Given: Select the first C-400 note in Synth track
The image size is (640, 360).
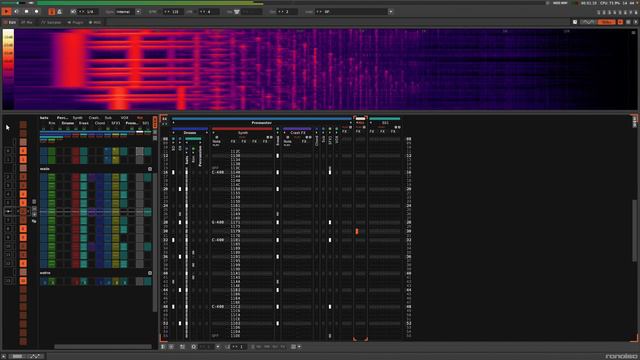Looking at the screenshot, I should [x=218, y=172].
